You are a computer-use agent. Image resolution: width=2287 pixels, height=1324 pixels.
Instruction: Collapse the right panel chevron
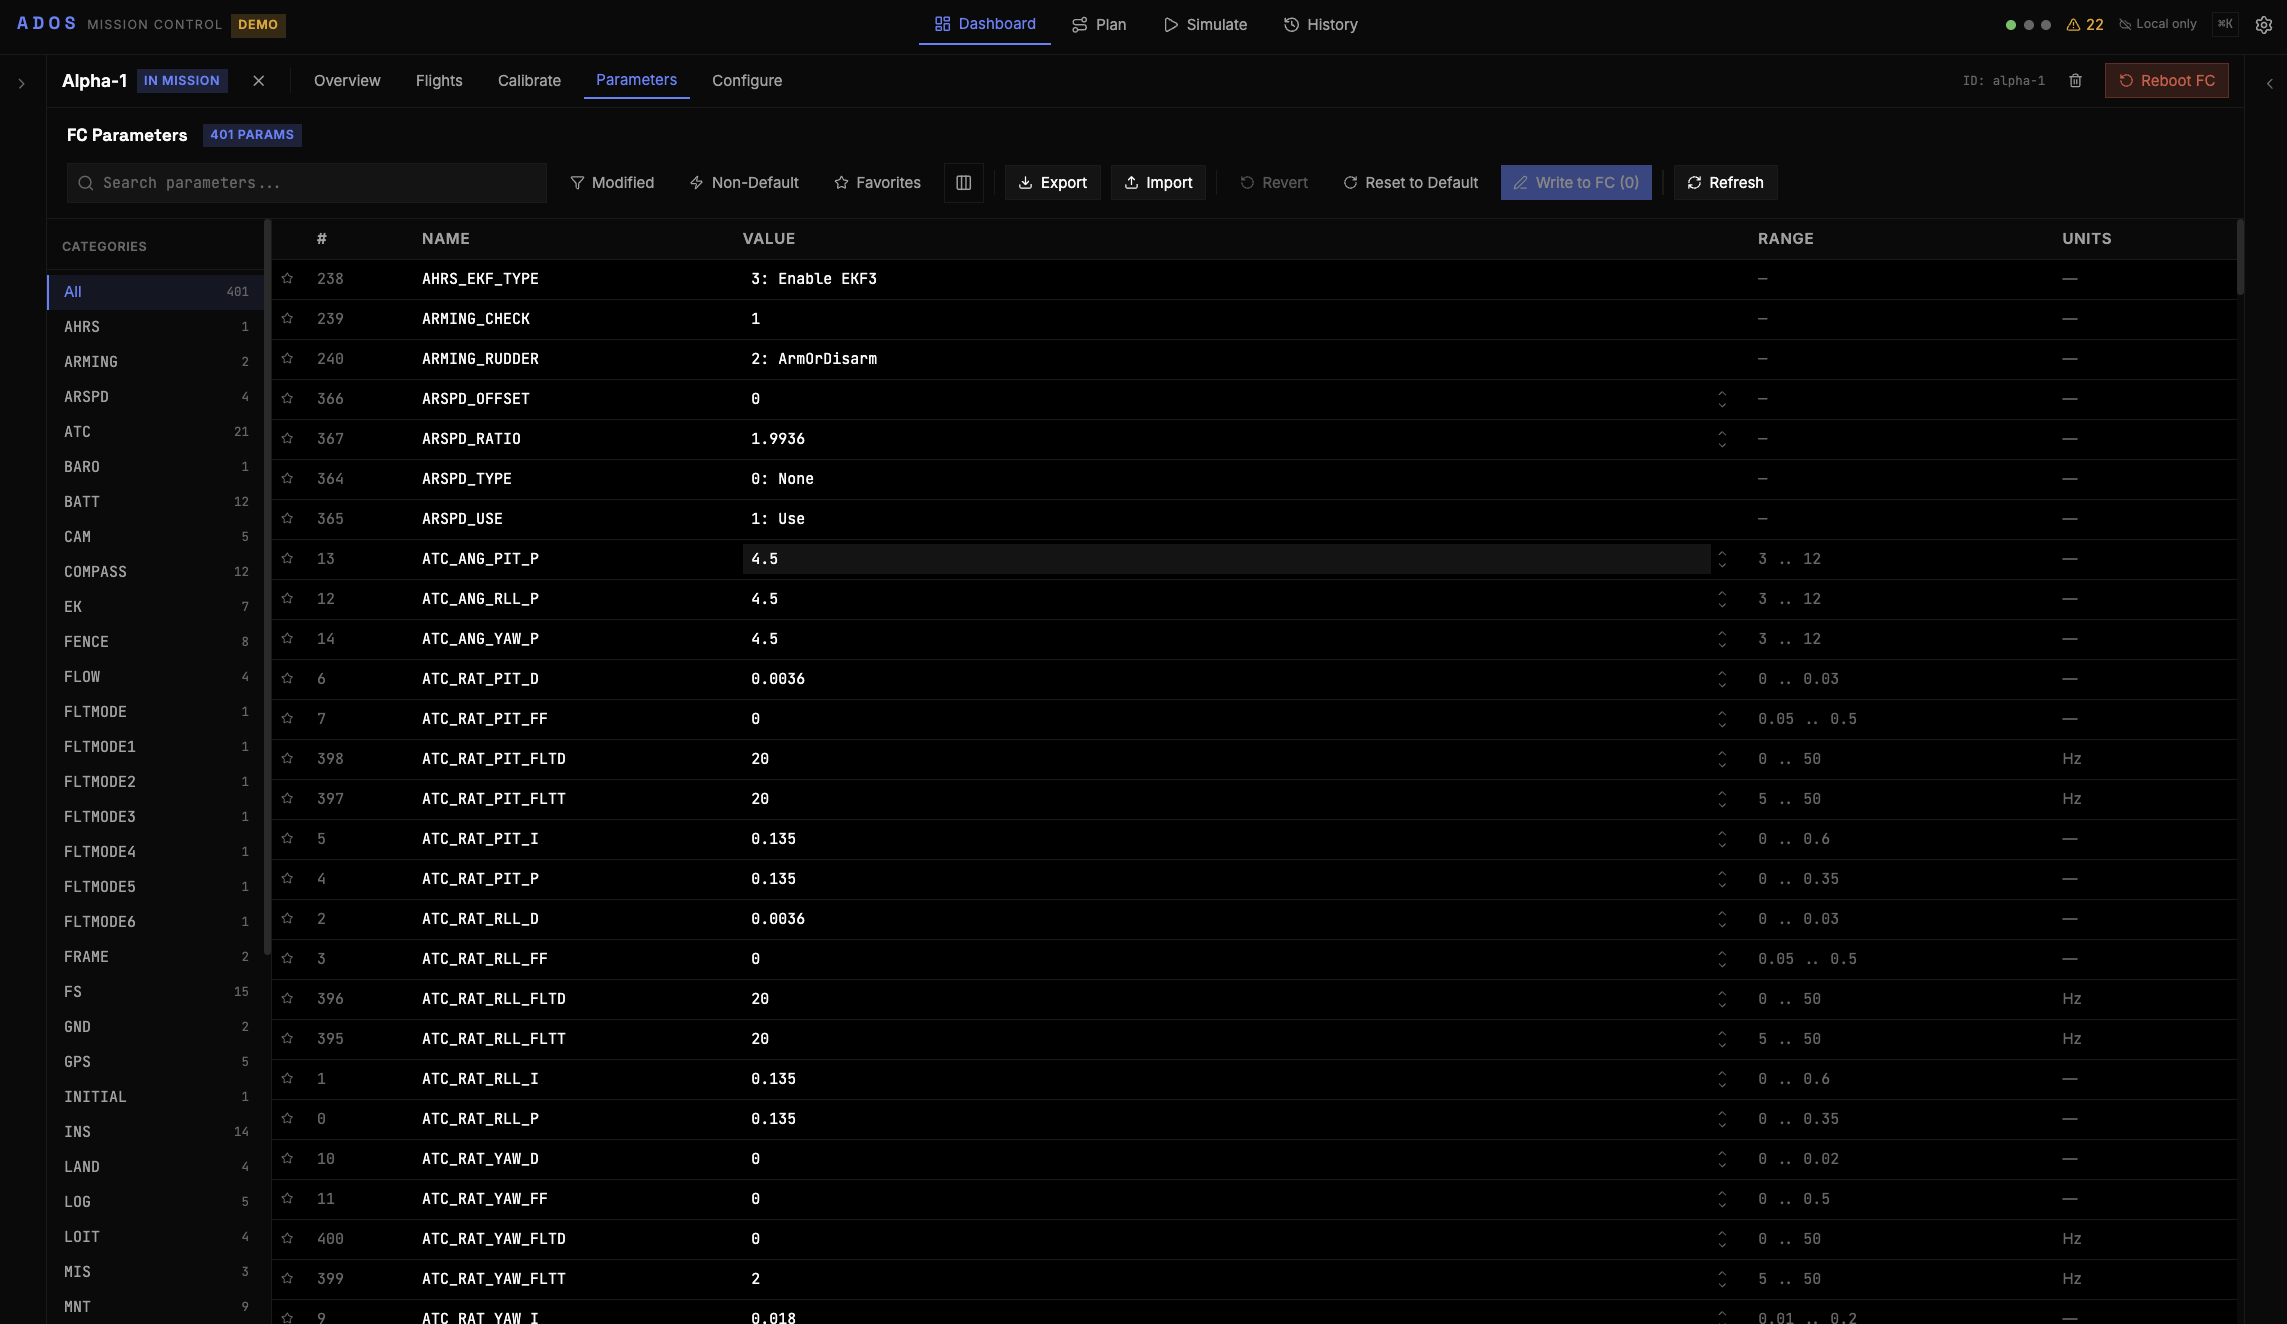click(x=2269, y=84)
